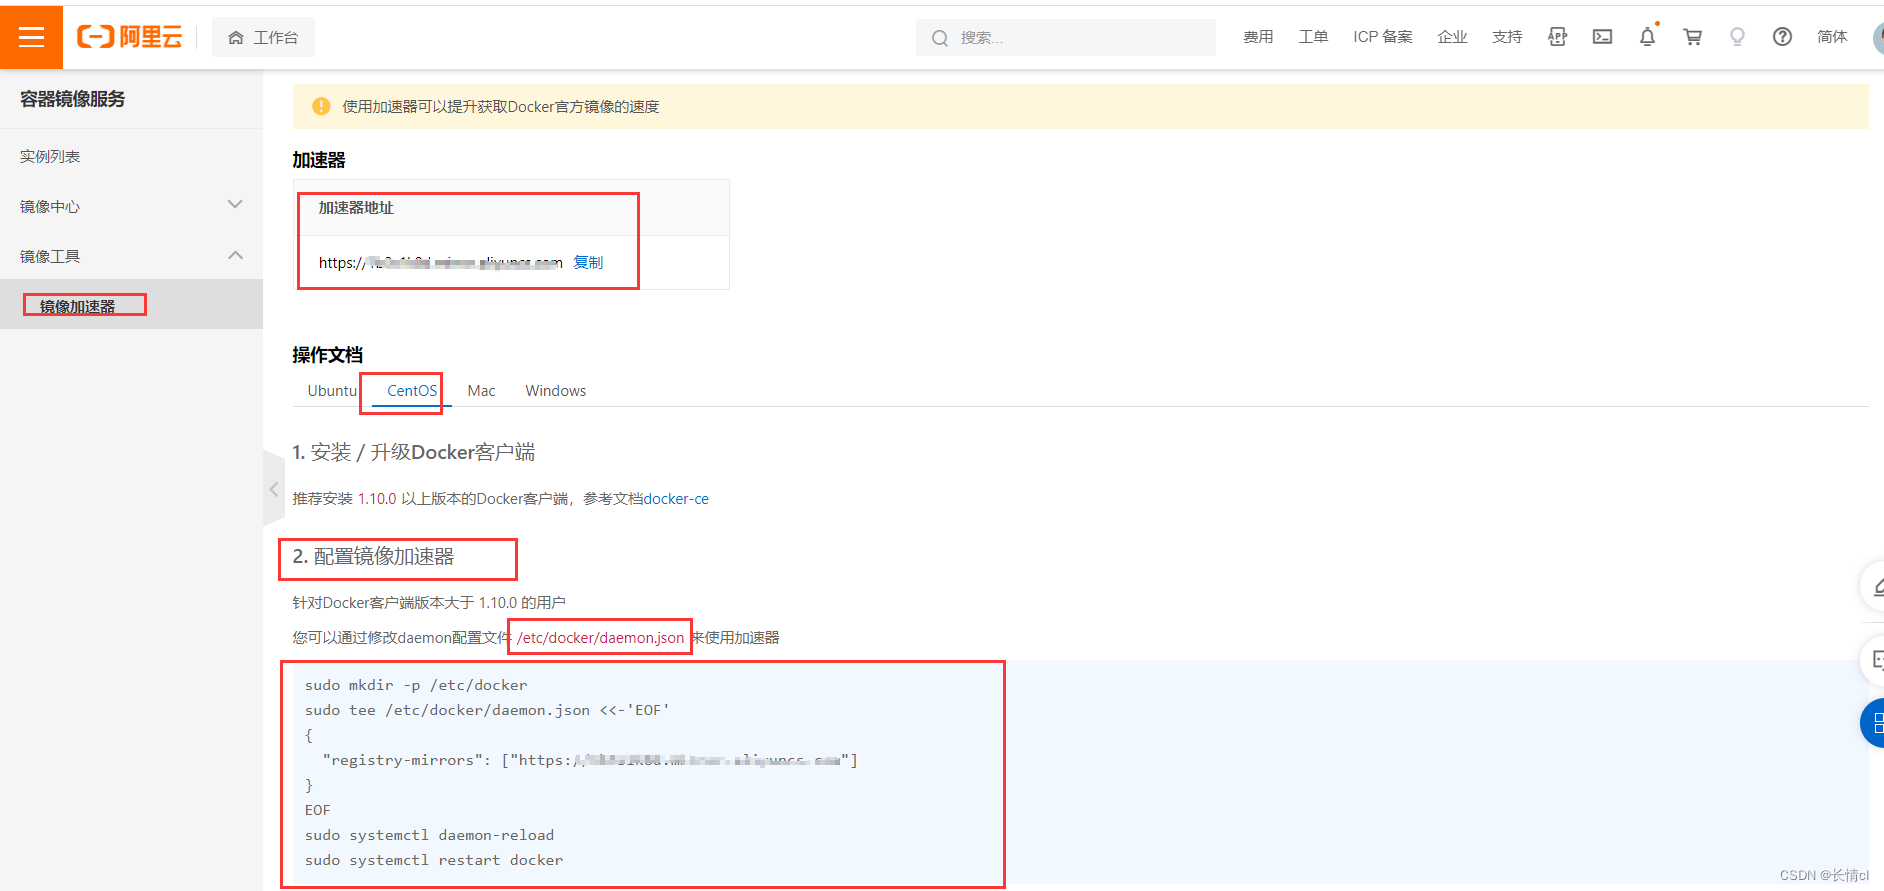Click the 'sudo mkdir -p /etc/docker' line
The image size is (1884, 891).
(x=416, y=685)
